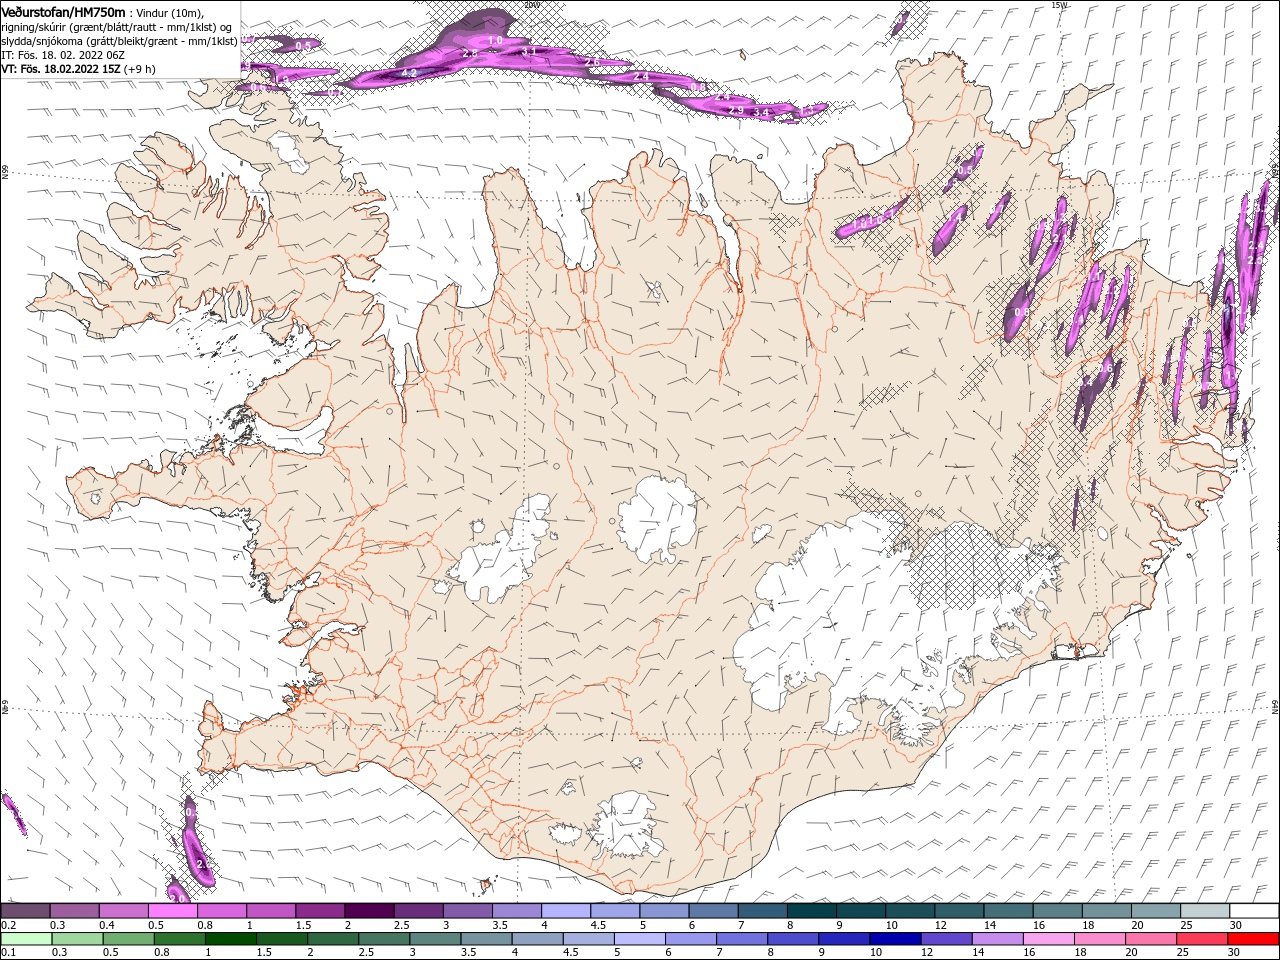Select the light pink 16 rain scale swatch
Viewport: 1280px width, 960px height.
[1048, 938]
